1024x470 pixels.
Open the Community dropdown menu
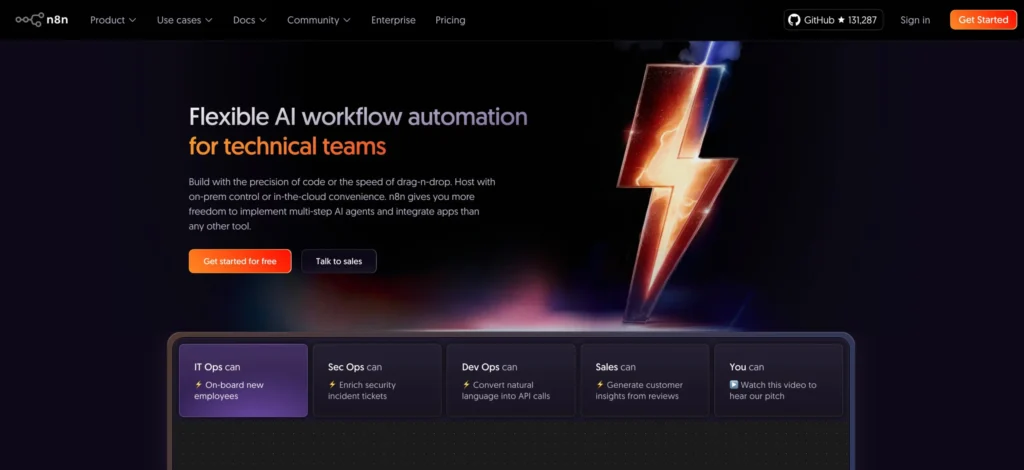(x=318, y=20)
